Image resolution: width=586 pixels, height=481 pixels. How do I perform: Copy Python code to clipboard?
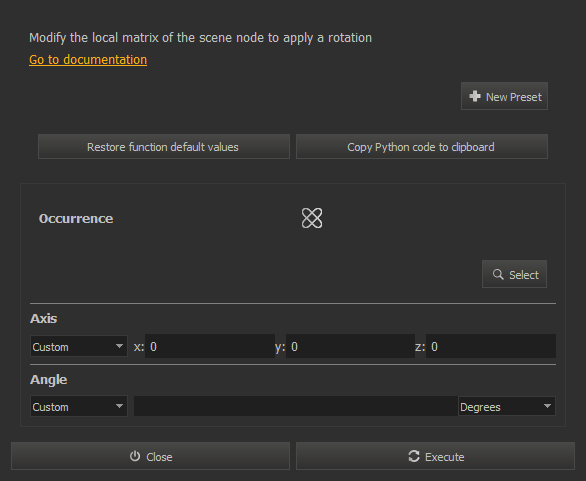422,147
